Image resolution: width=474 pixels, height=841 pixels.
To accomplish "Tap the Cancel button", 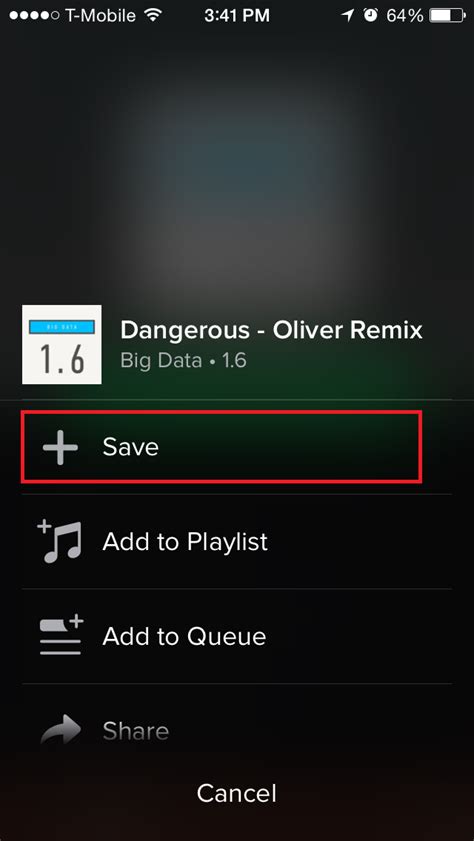I will tap(236, 793).
